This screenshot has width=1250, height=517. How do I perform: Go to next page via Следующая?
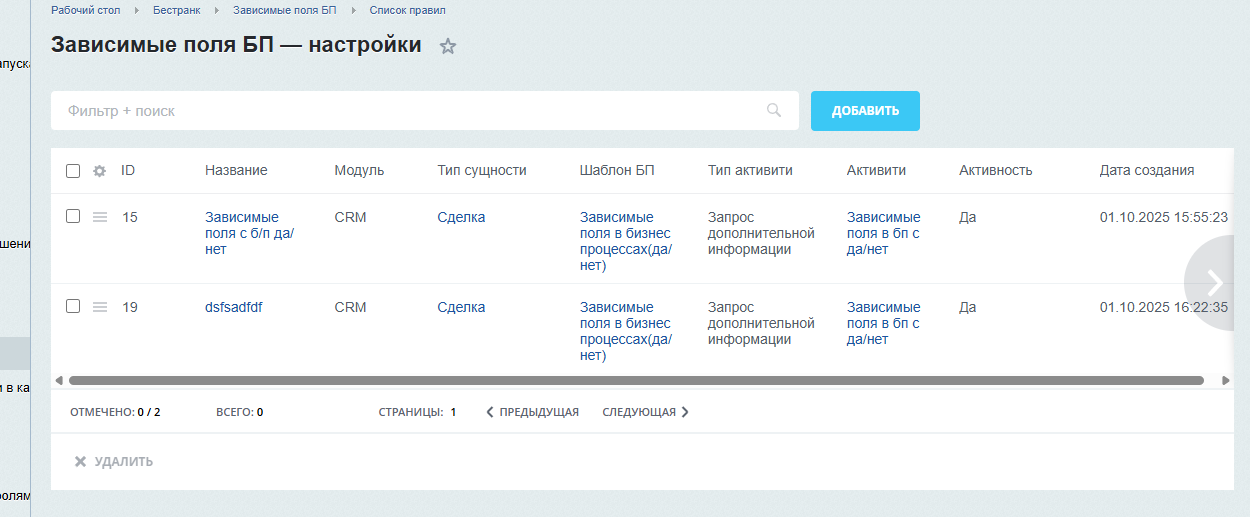pyautogui.click(x=645, y=412)
